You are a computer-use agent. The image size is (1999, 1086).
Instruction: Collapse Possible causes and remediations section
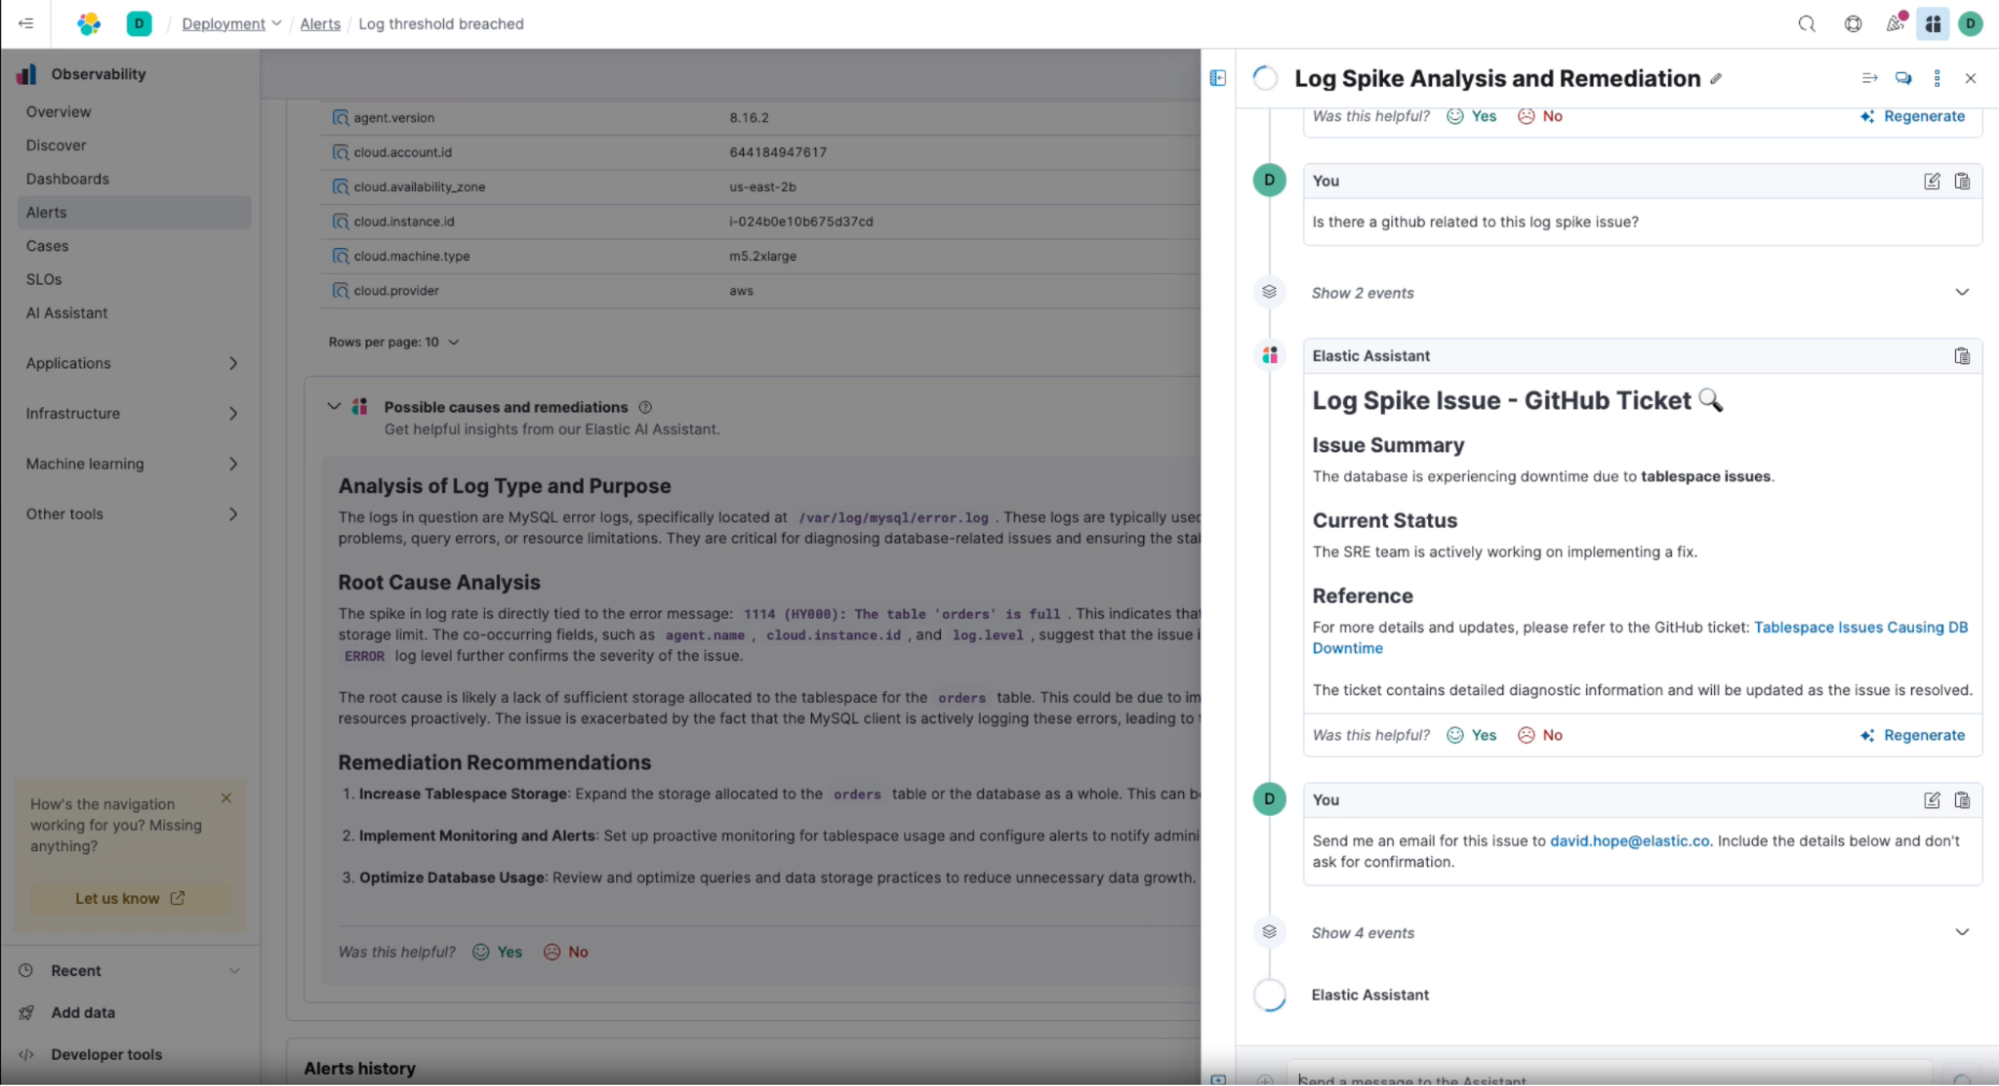(334, 407)
